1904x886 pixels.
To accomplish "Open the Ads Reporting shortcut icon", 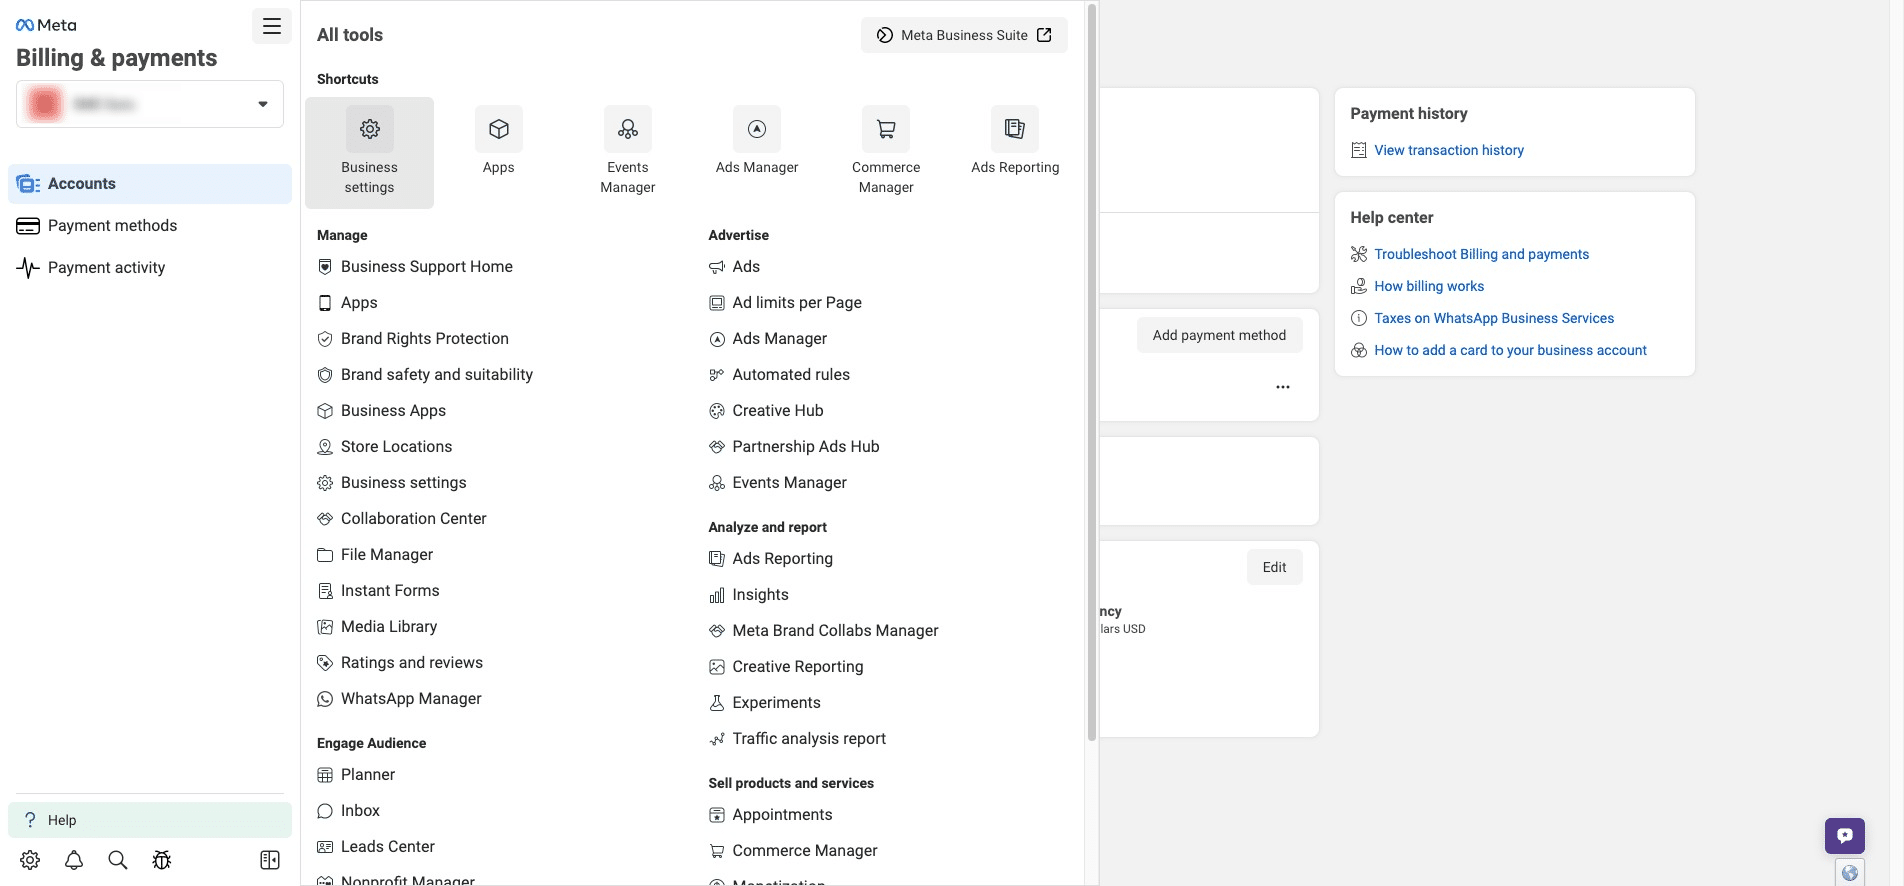I will click(x=1015, y=129).
